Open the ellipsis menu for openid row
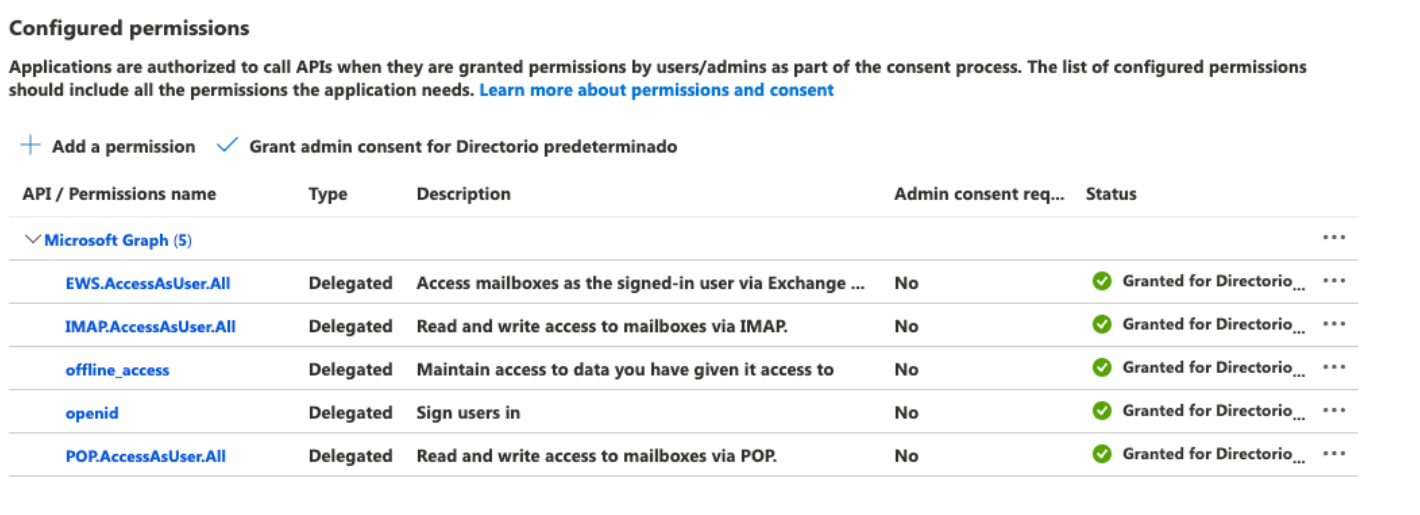The image size is (1420, 515). 1333,411
